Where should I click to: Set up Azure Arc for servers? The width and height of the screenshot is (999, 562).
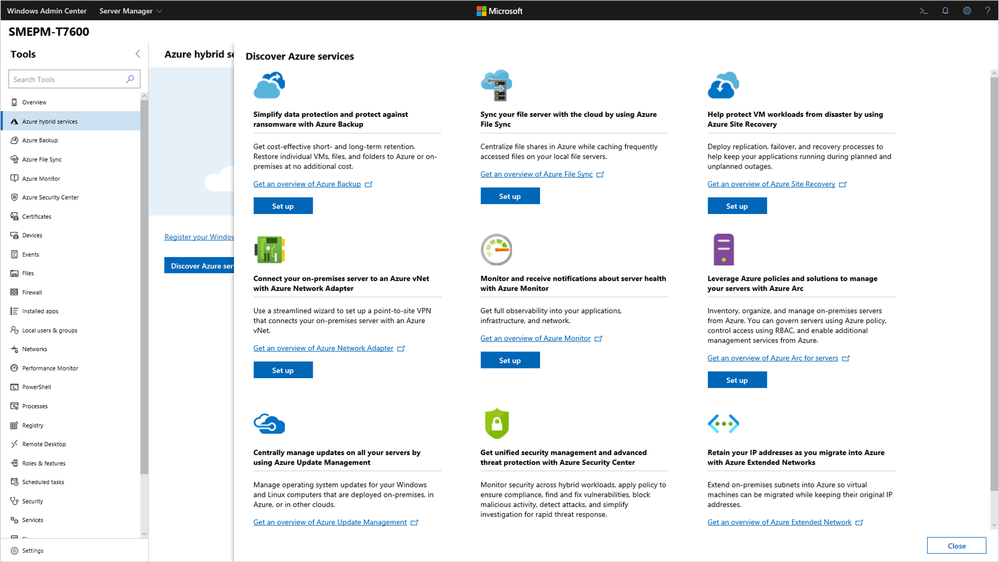[737, 380]
